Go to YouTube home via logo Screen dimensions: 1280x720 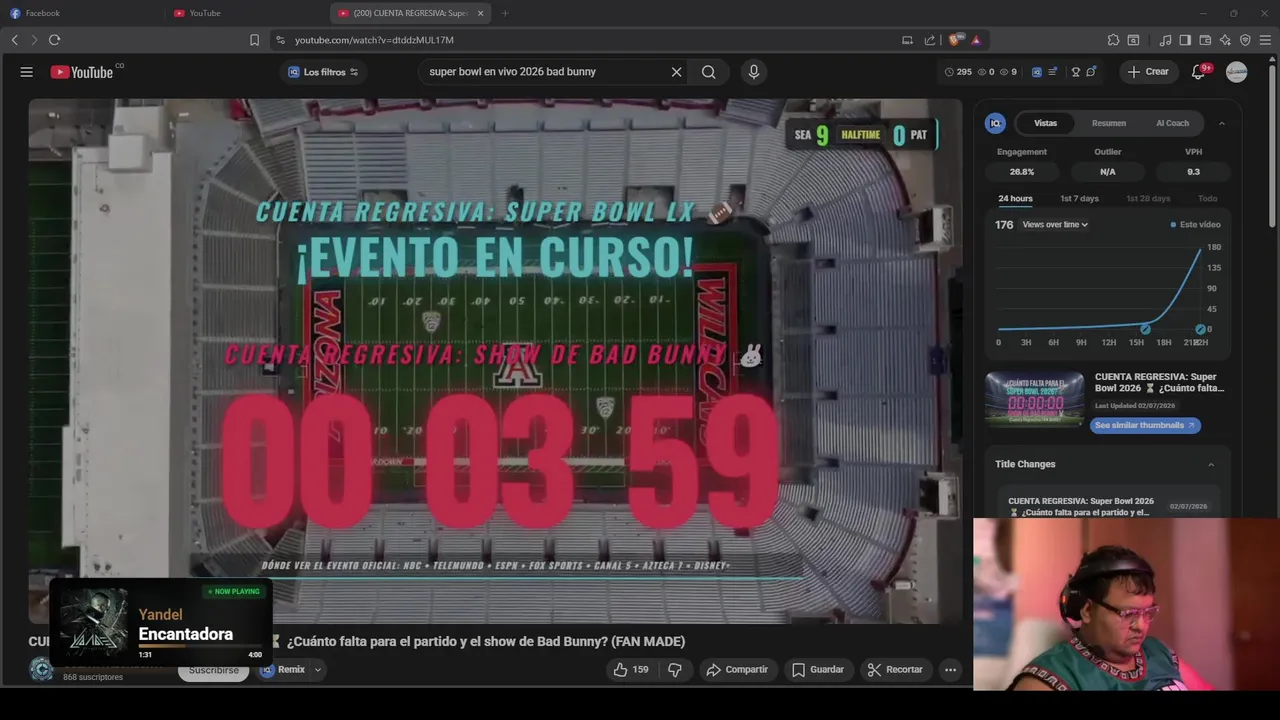(82, 72)
